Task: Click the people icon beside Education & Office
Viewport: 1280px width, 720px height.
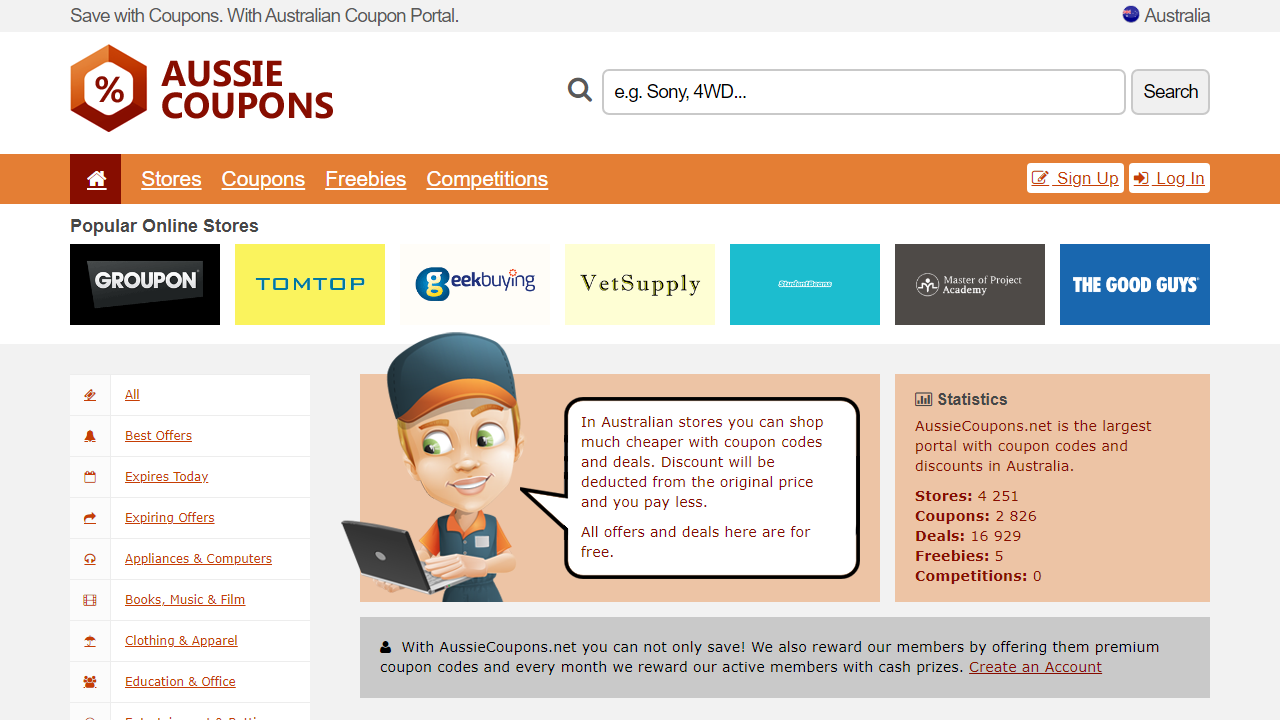Action: tap(90, 682)
